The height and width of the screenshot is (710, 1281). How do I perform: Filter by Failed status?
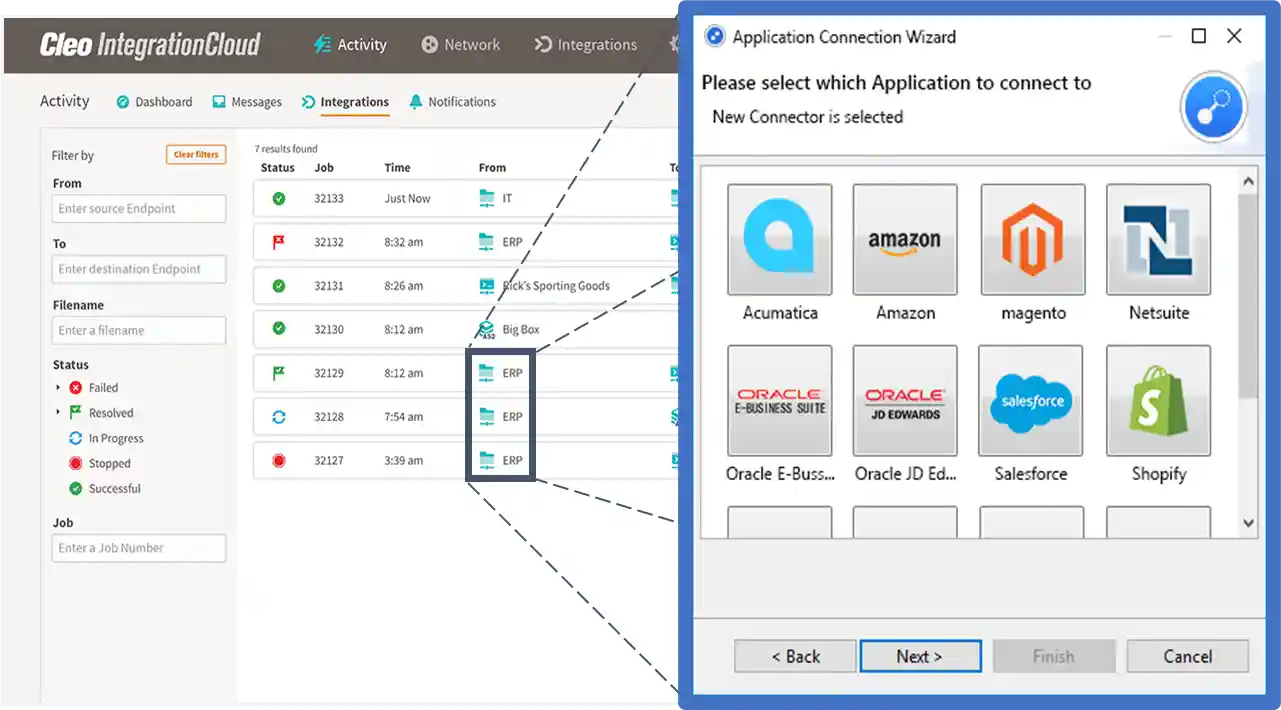(x=103, y=388)
